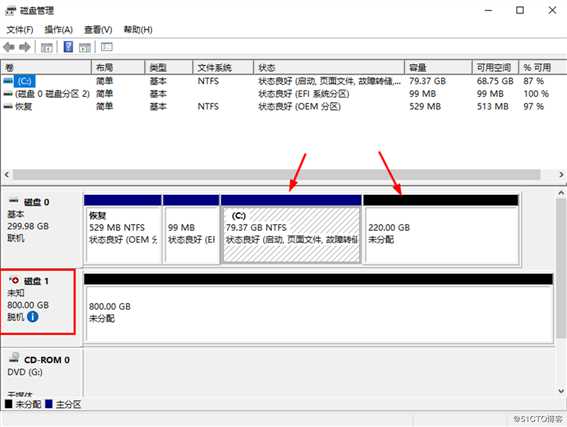This screenshot has width=567, height=427.
Task: Click the 状态良好 (OEM 分区) status cell in list
Action: [299, 106]
